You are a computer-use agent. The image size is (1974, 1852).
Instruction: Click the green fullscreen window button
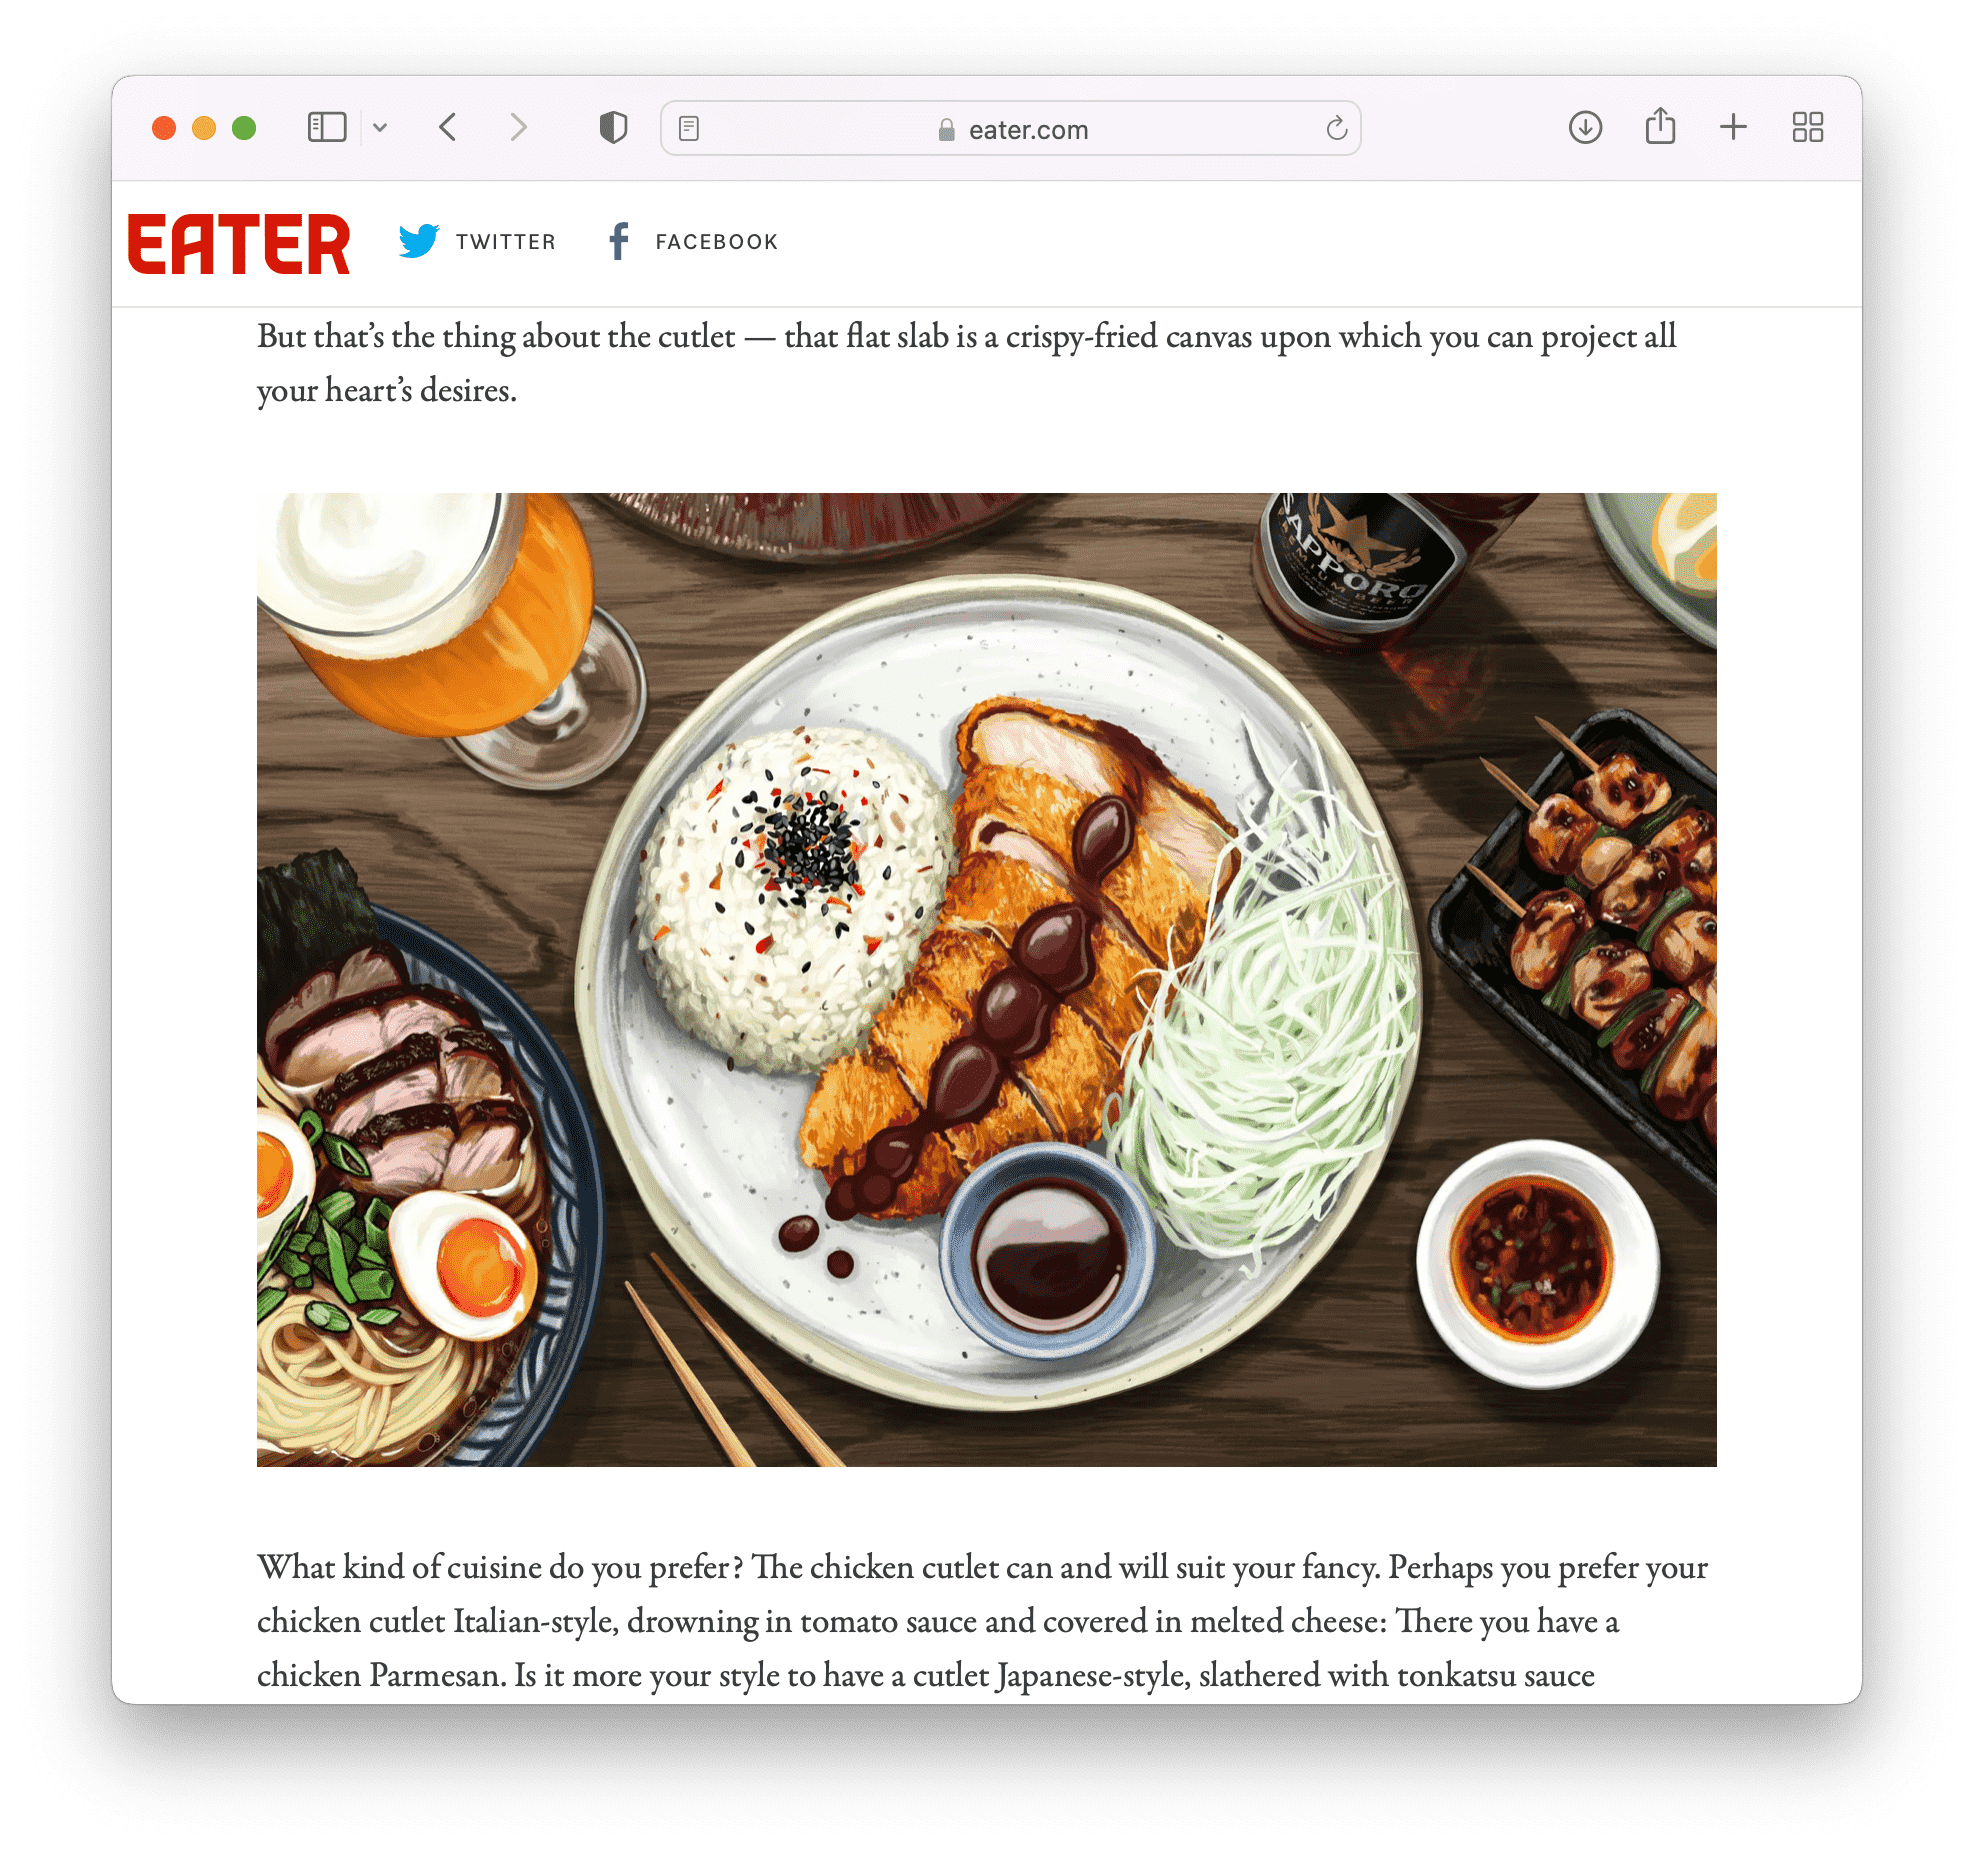click(x=244, y=128)
